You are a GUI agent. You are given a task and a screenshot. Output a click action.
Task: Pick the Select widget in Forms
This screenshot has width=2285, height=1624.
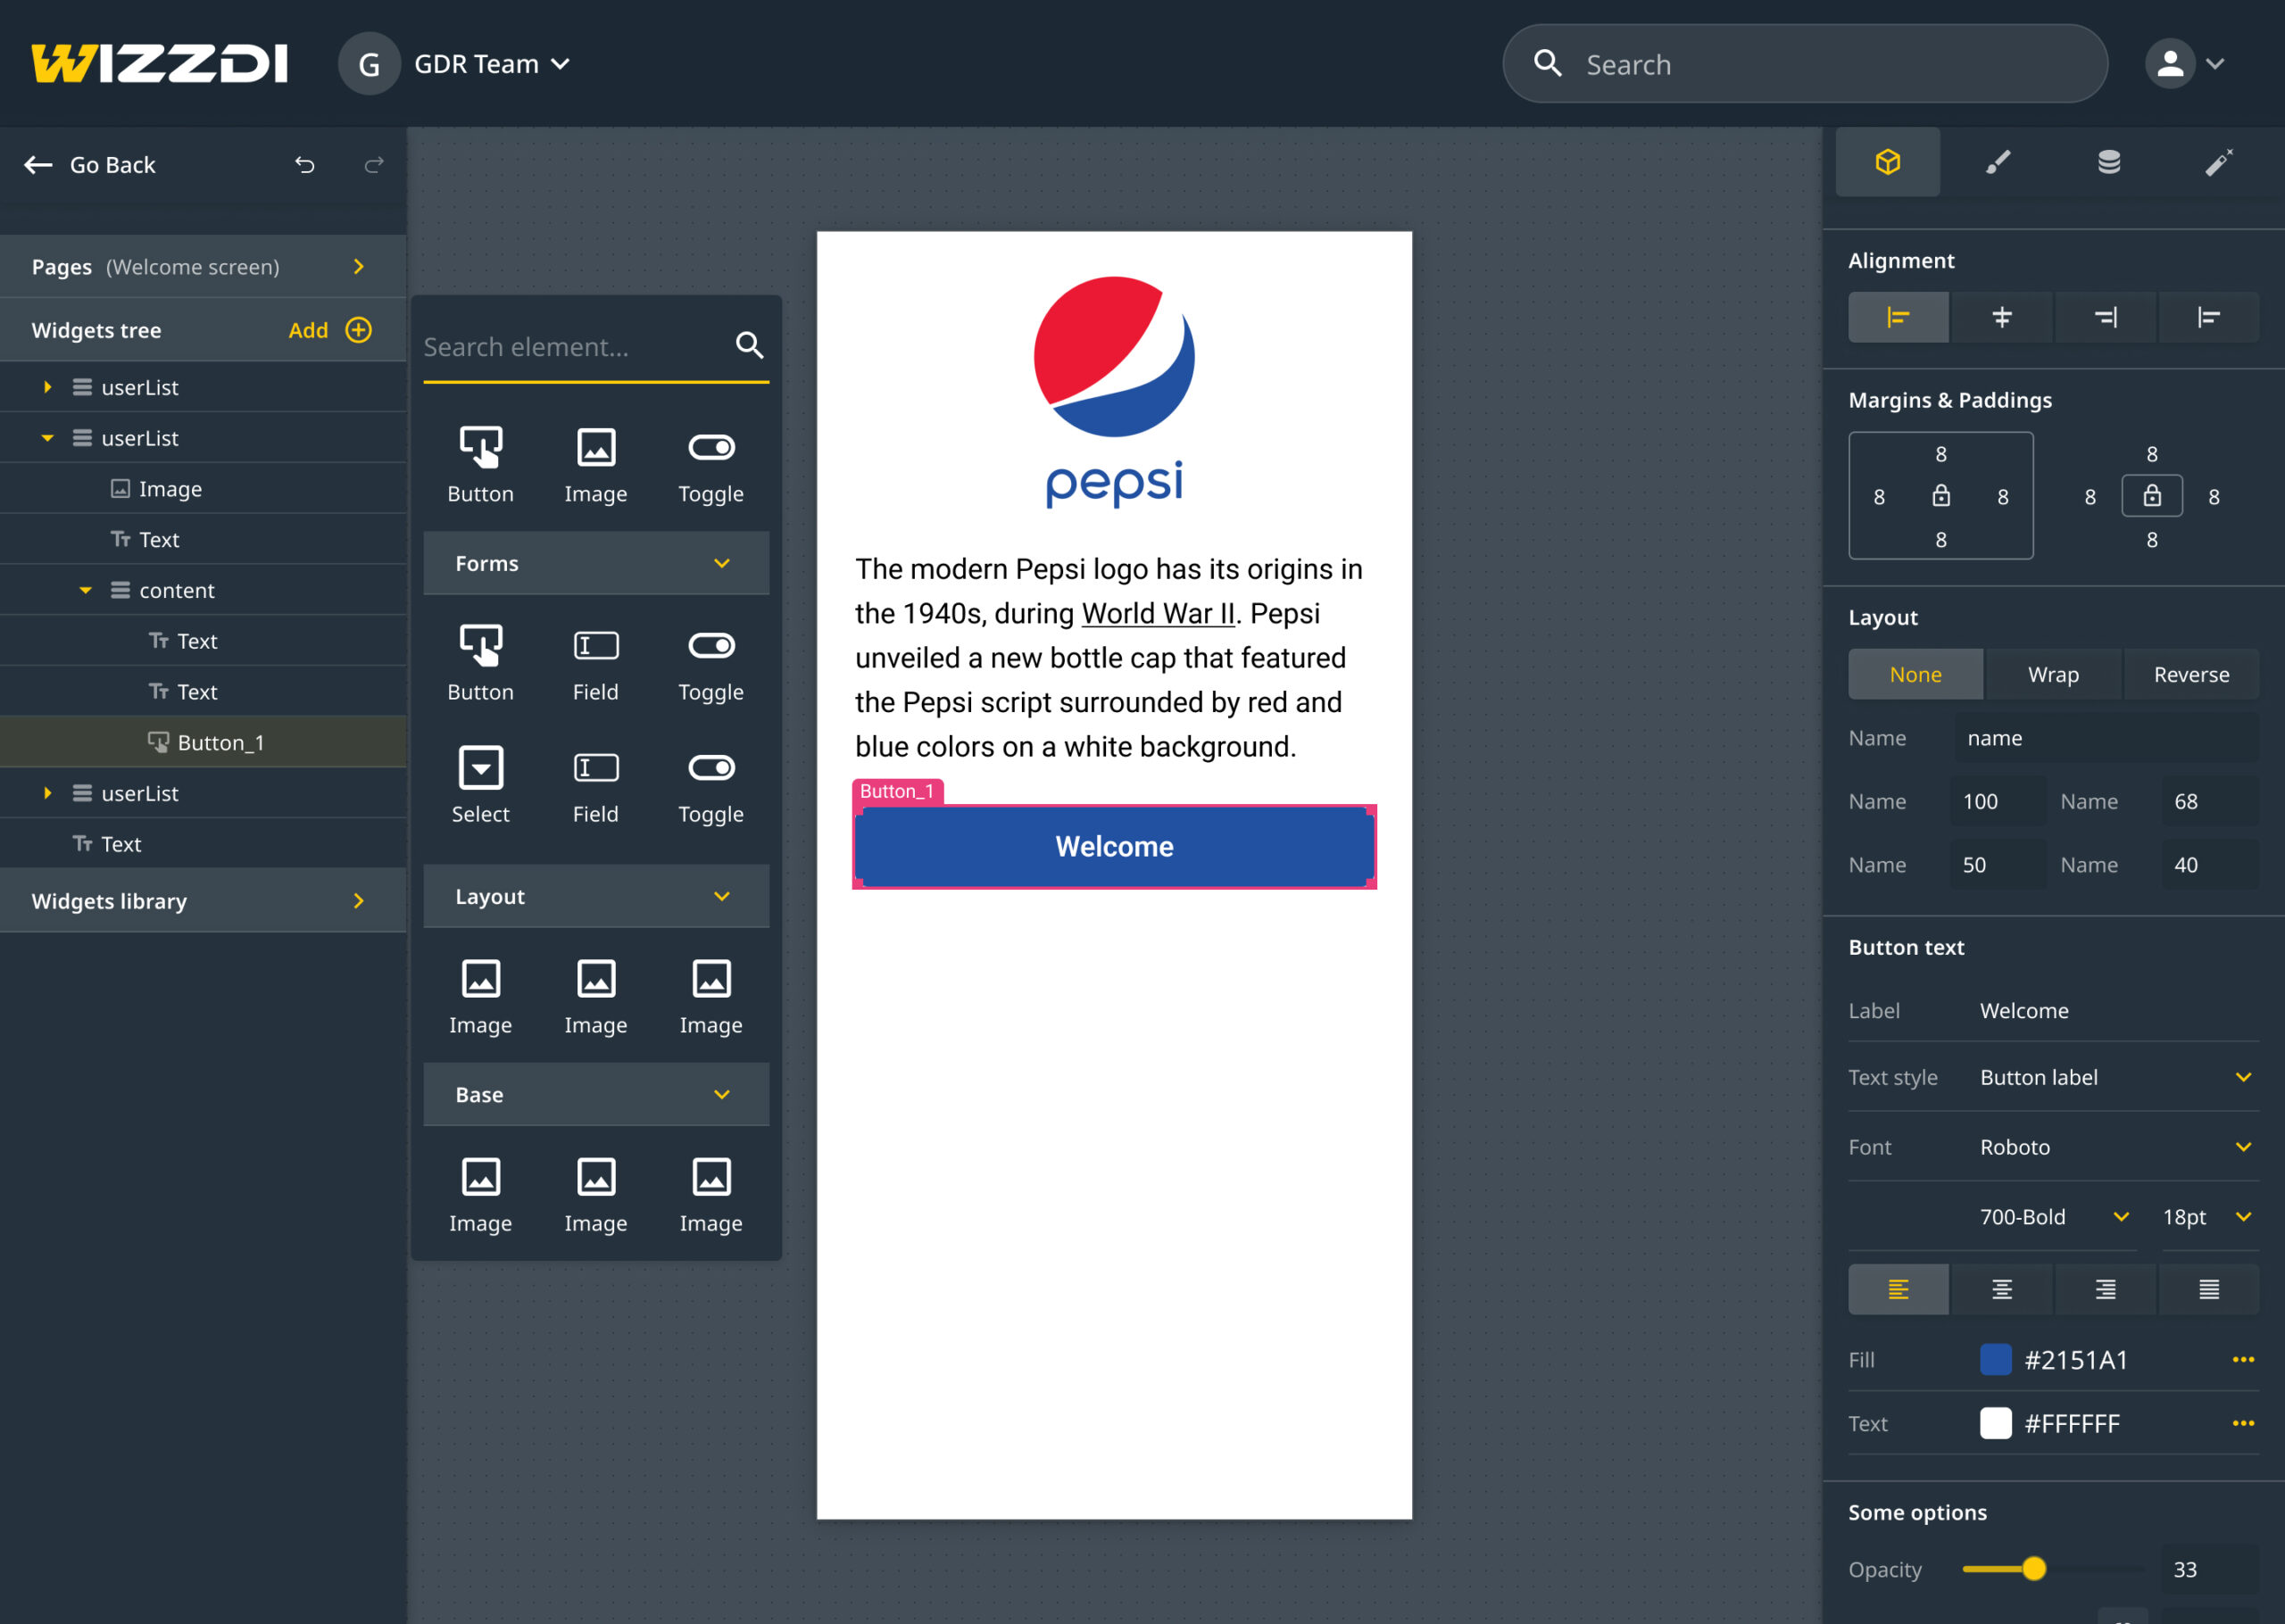480,786
